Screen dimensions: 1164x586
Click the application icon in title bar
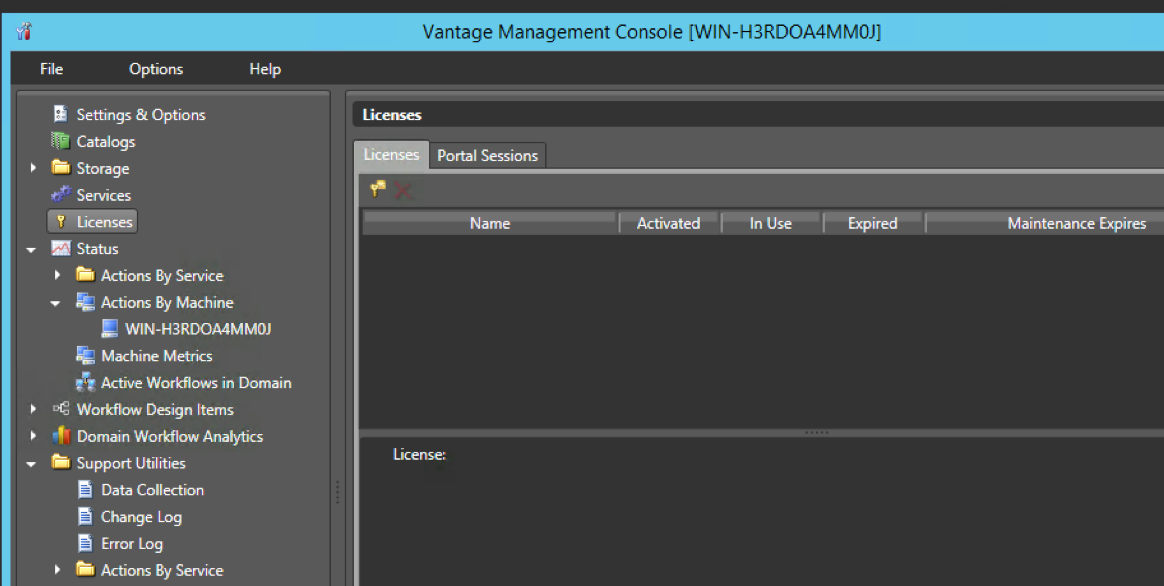(x=24, y=31)
